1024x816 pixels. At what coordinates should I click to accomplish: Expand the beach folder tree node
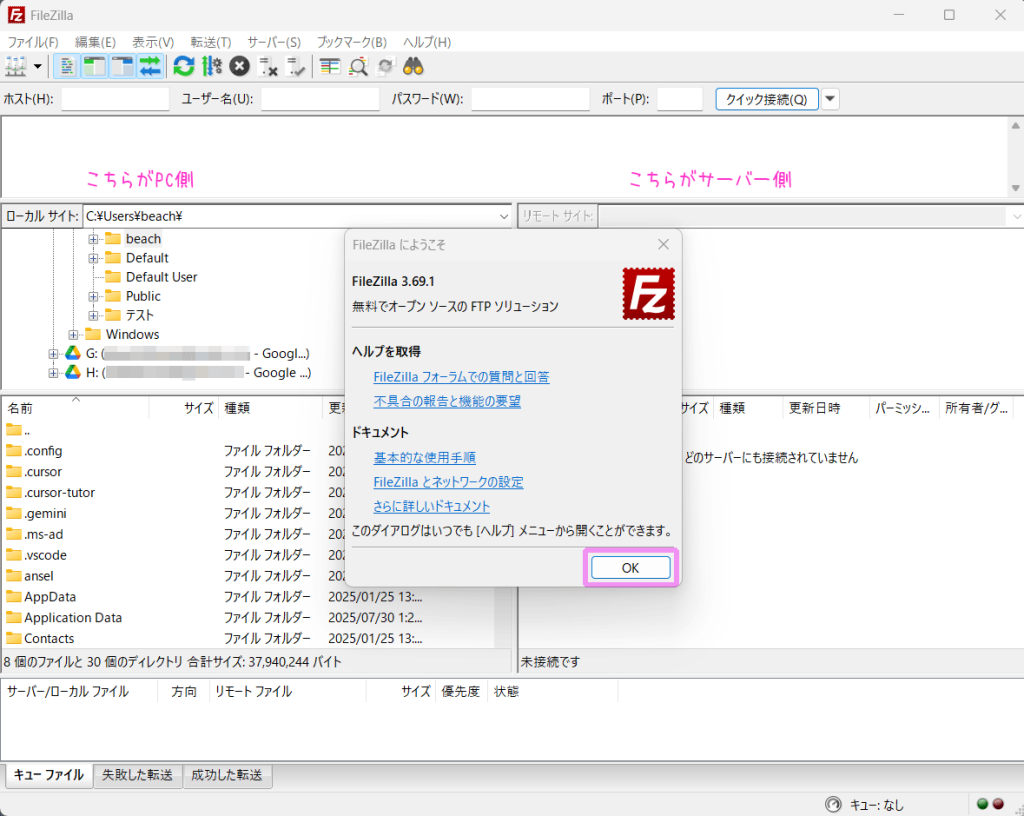click(93, 239)
